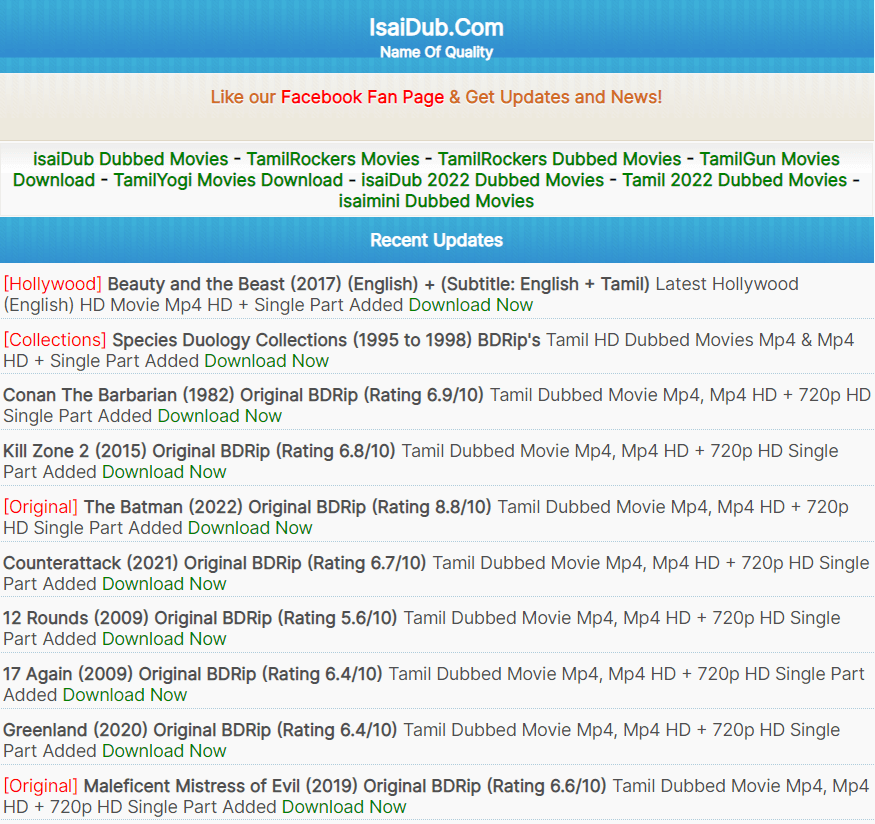The width and height of the screenshot is (875, 824).
Task: Download Now for The Batman
Action: pyautogui.click(x=250, y=528)
